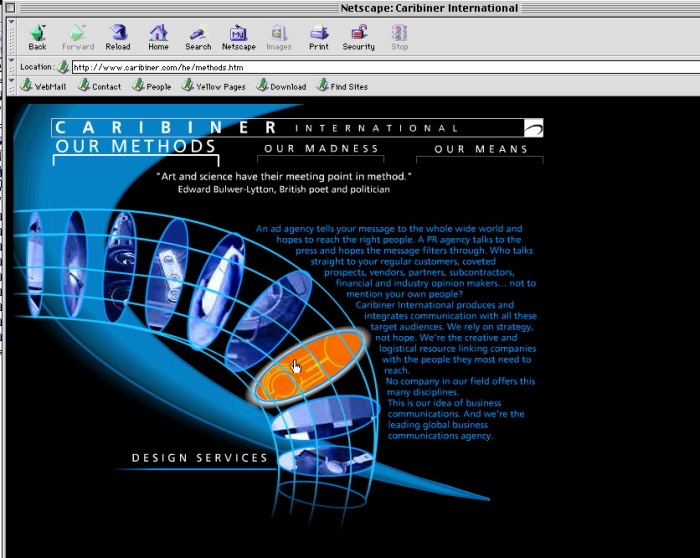This screenshot has width=700, height=558.
Task: Click the lowest oval beside DESIGN SERVICES
Action: pos(326,461)
